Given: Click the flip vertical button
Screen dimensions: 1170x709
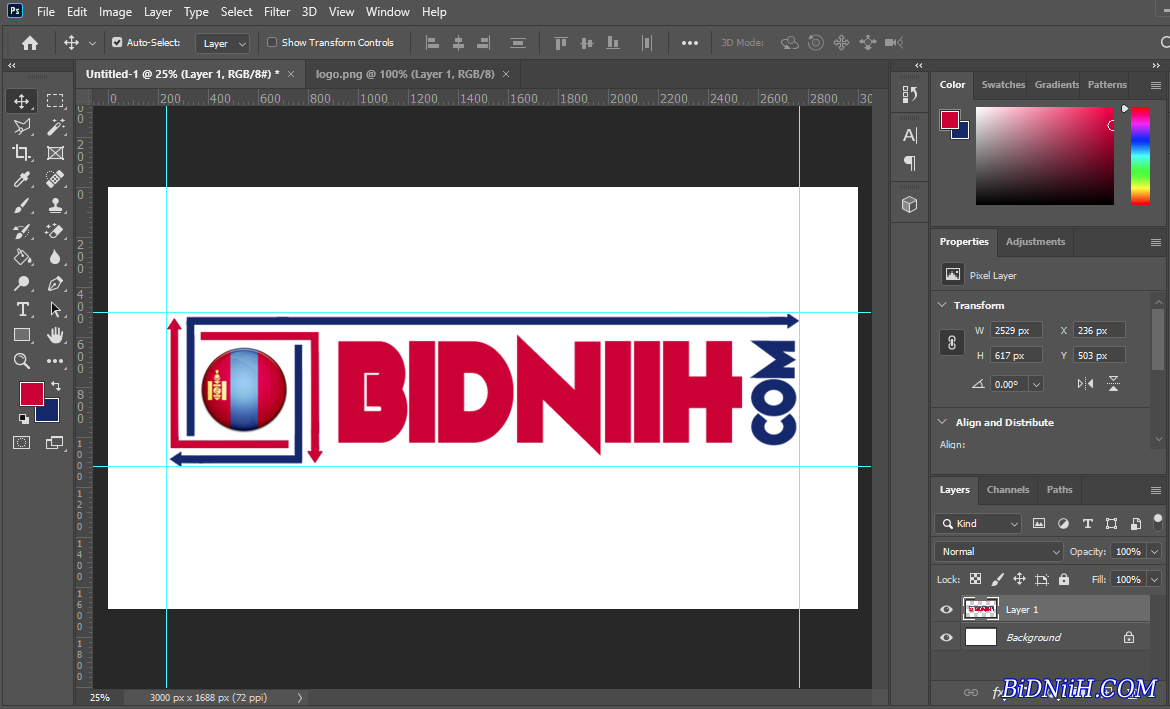Looking at the screenshot, I should [1113, 384].
